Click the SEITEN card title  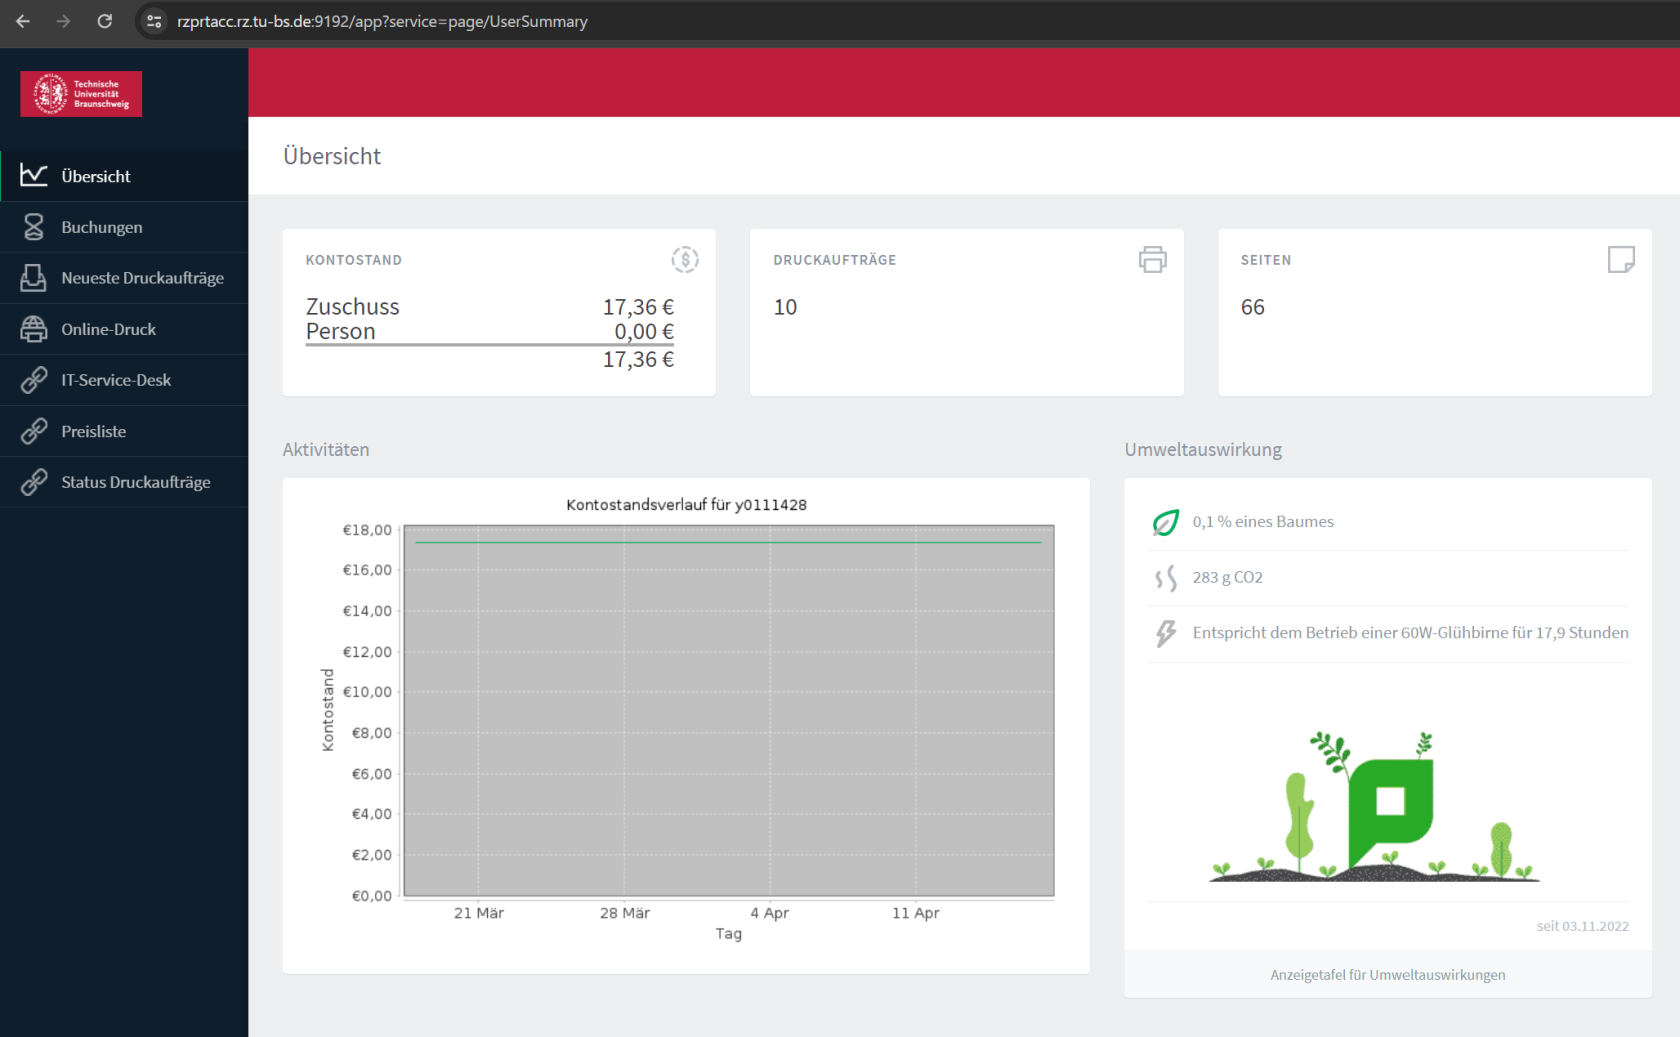click(1266, 260)
